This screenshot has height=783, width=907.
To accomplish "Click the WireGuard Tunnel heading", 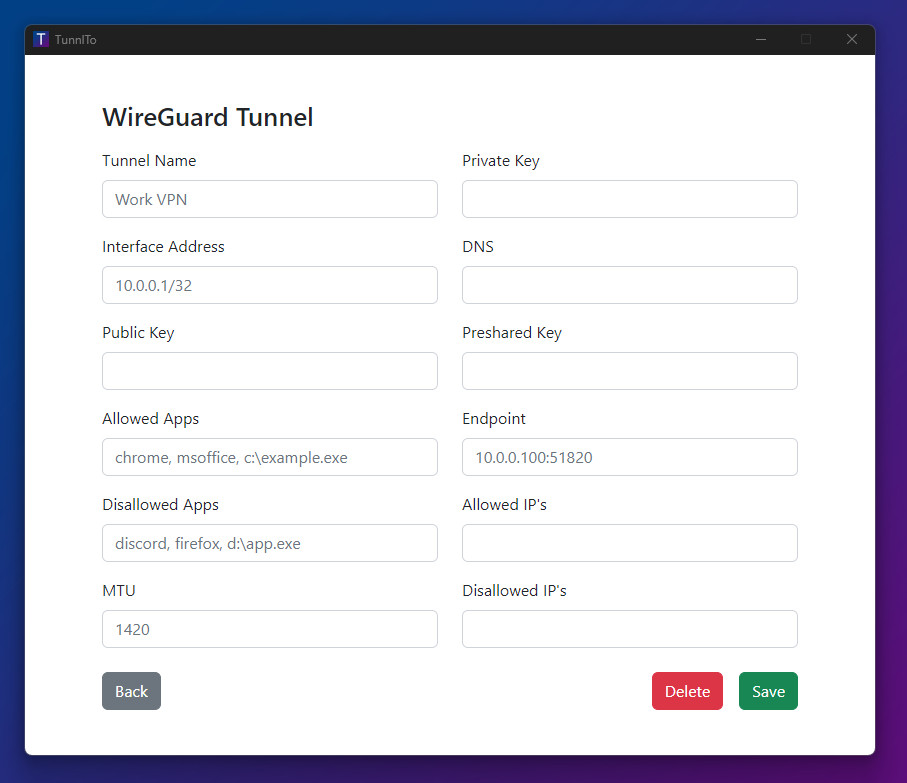I will [x=208, y=117].
